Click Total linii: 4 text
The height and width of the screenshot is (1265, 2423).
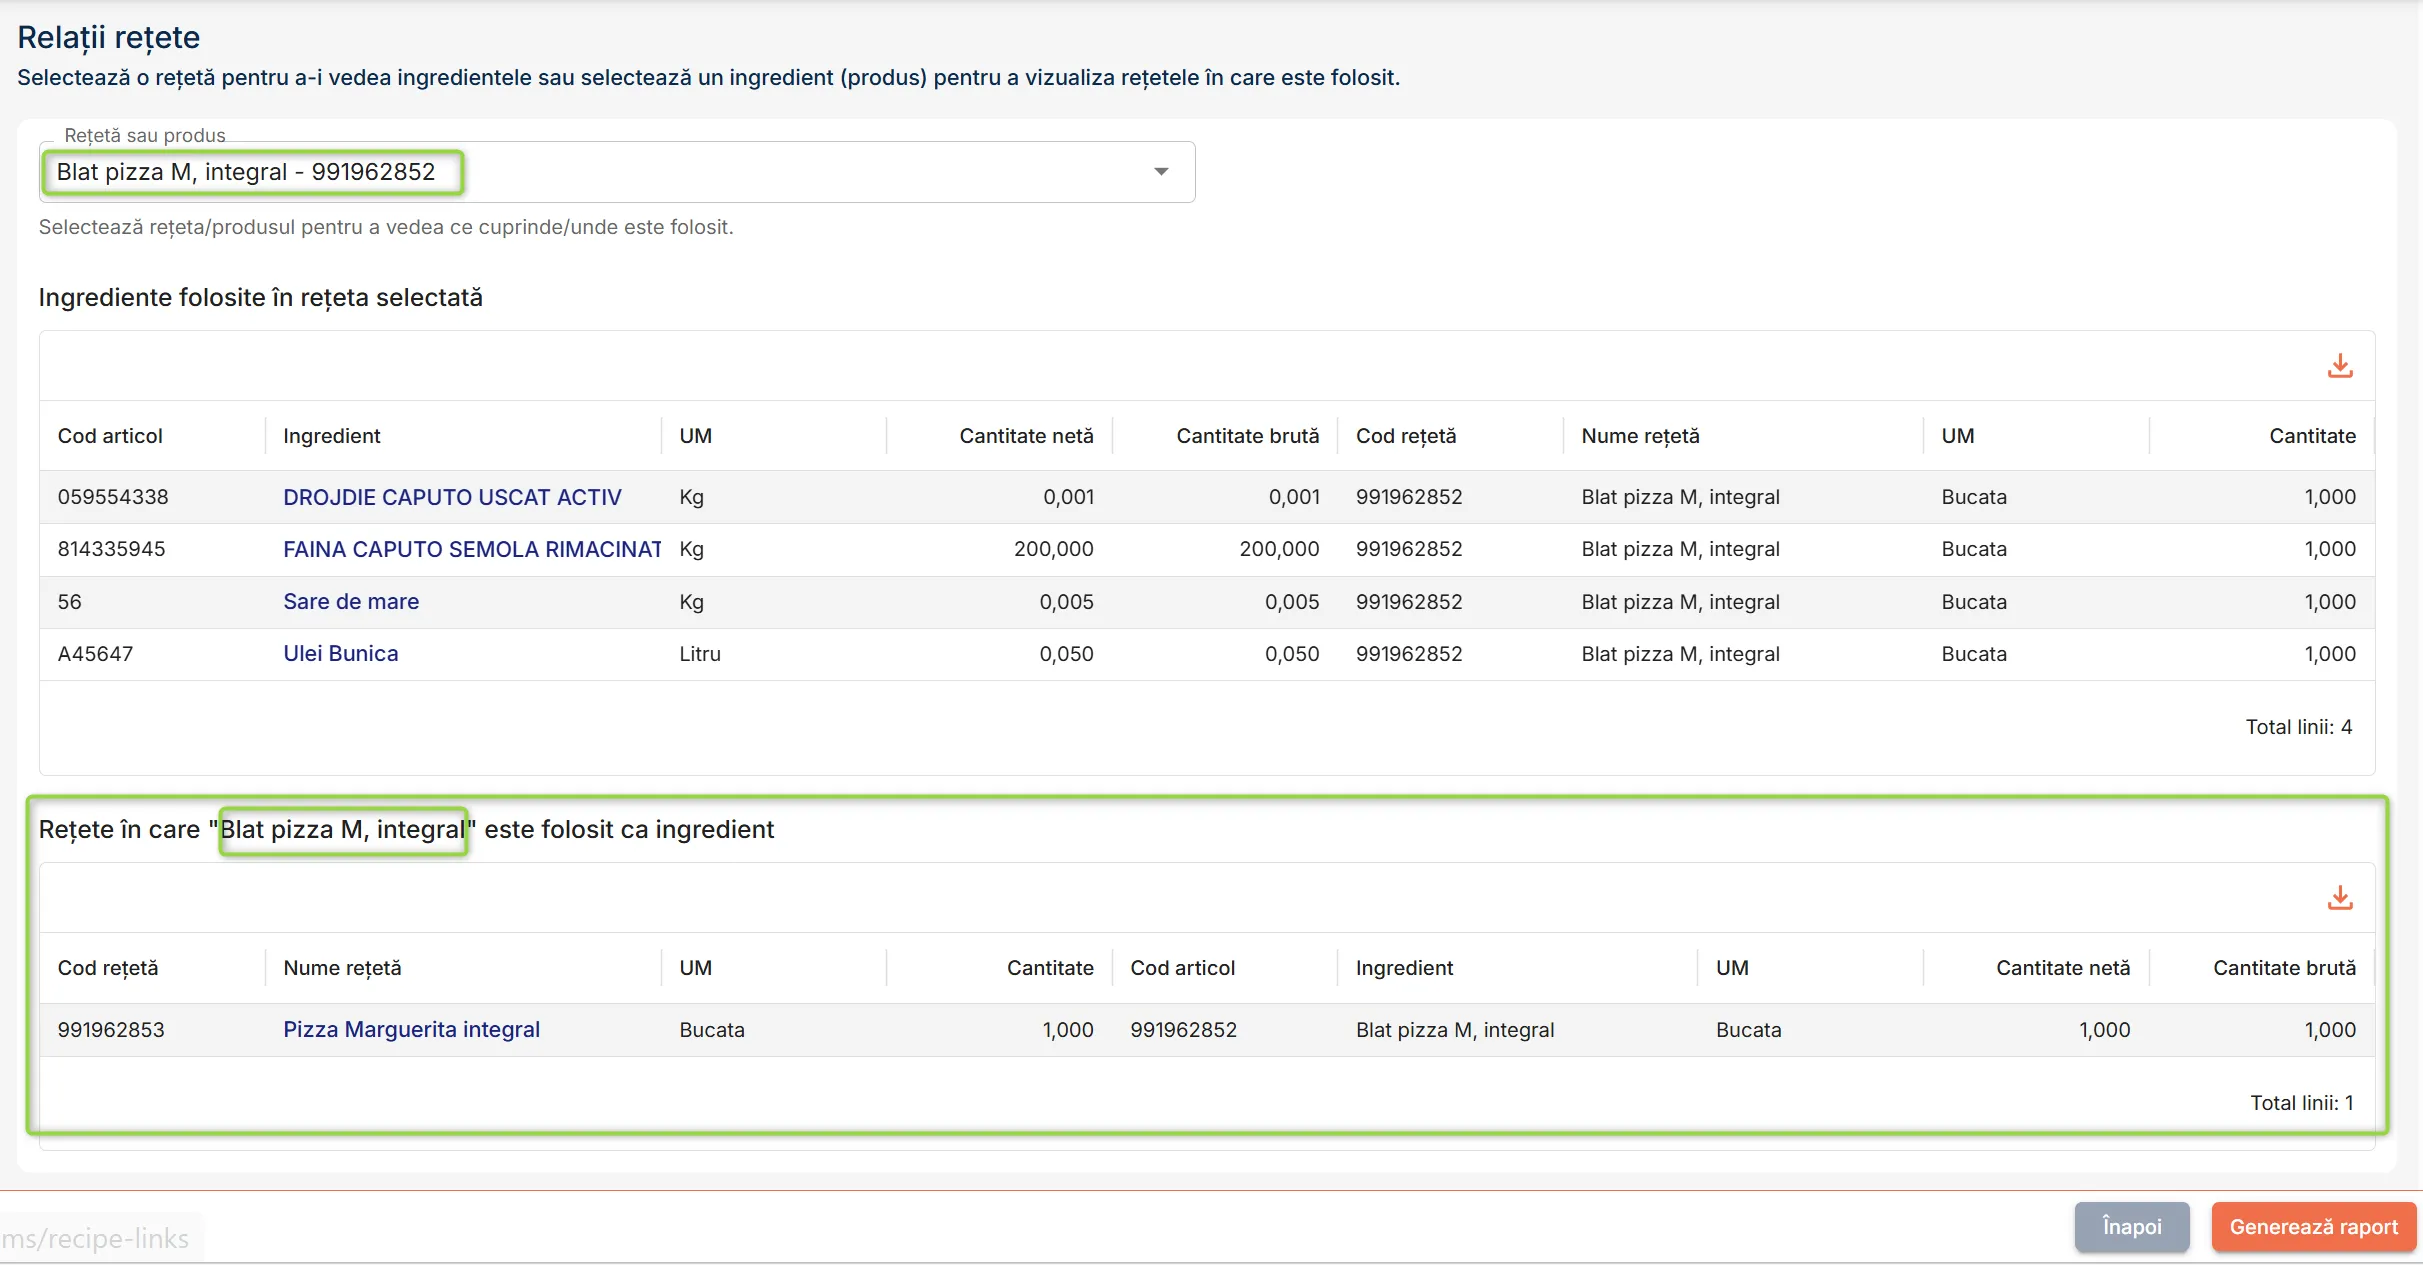(x=2299, y=727)
